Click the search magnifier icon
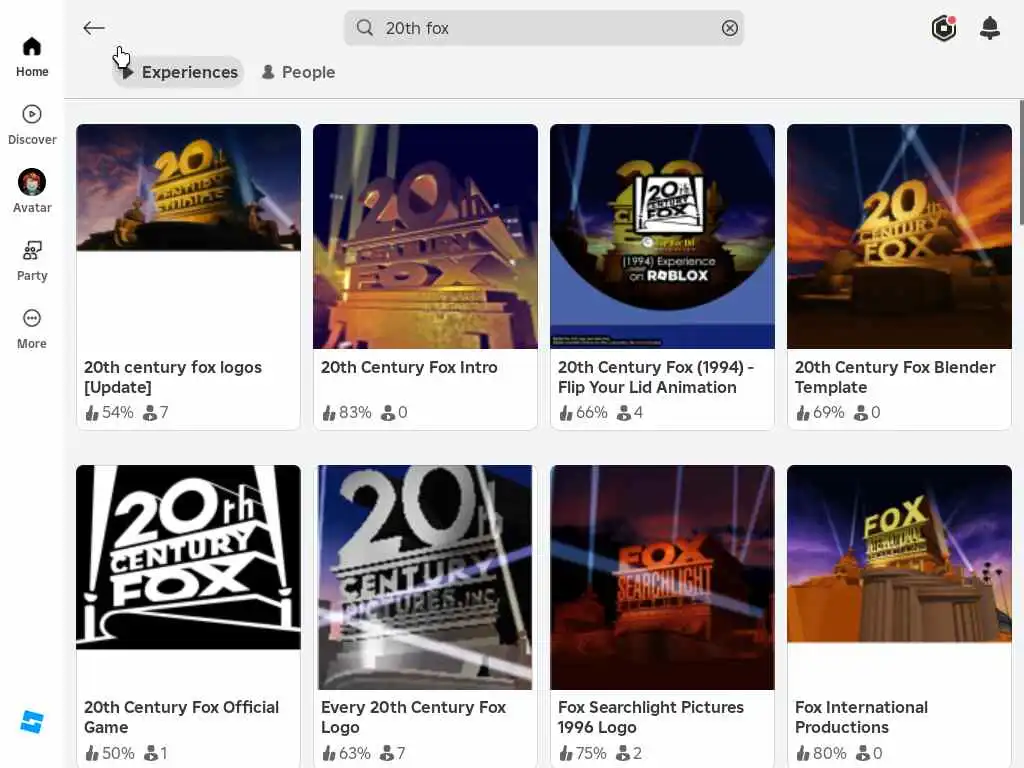Image resolution: width=1024 pixels, height=768 pixels. [365, 28]
